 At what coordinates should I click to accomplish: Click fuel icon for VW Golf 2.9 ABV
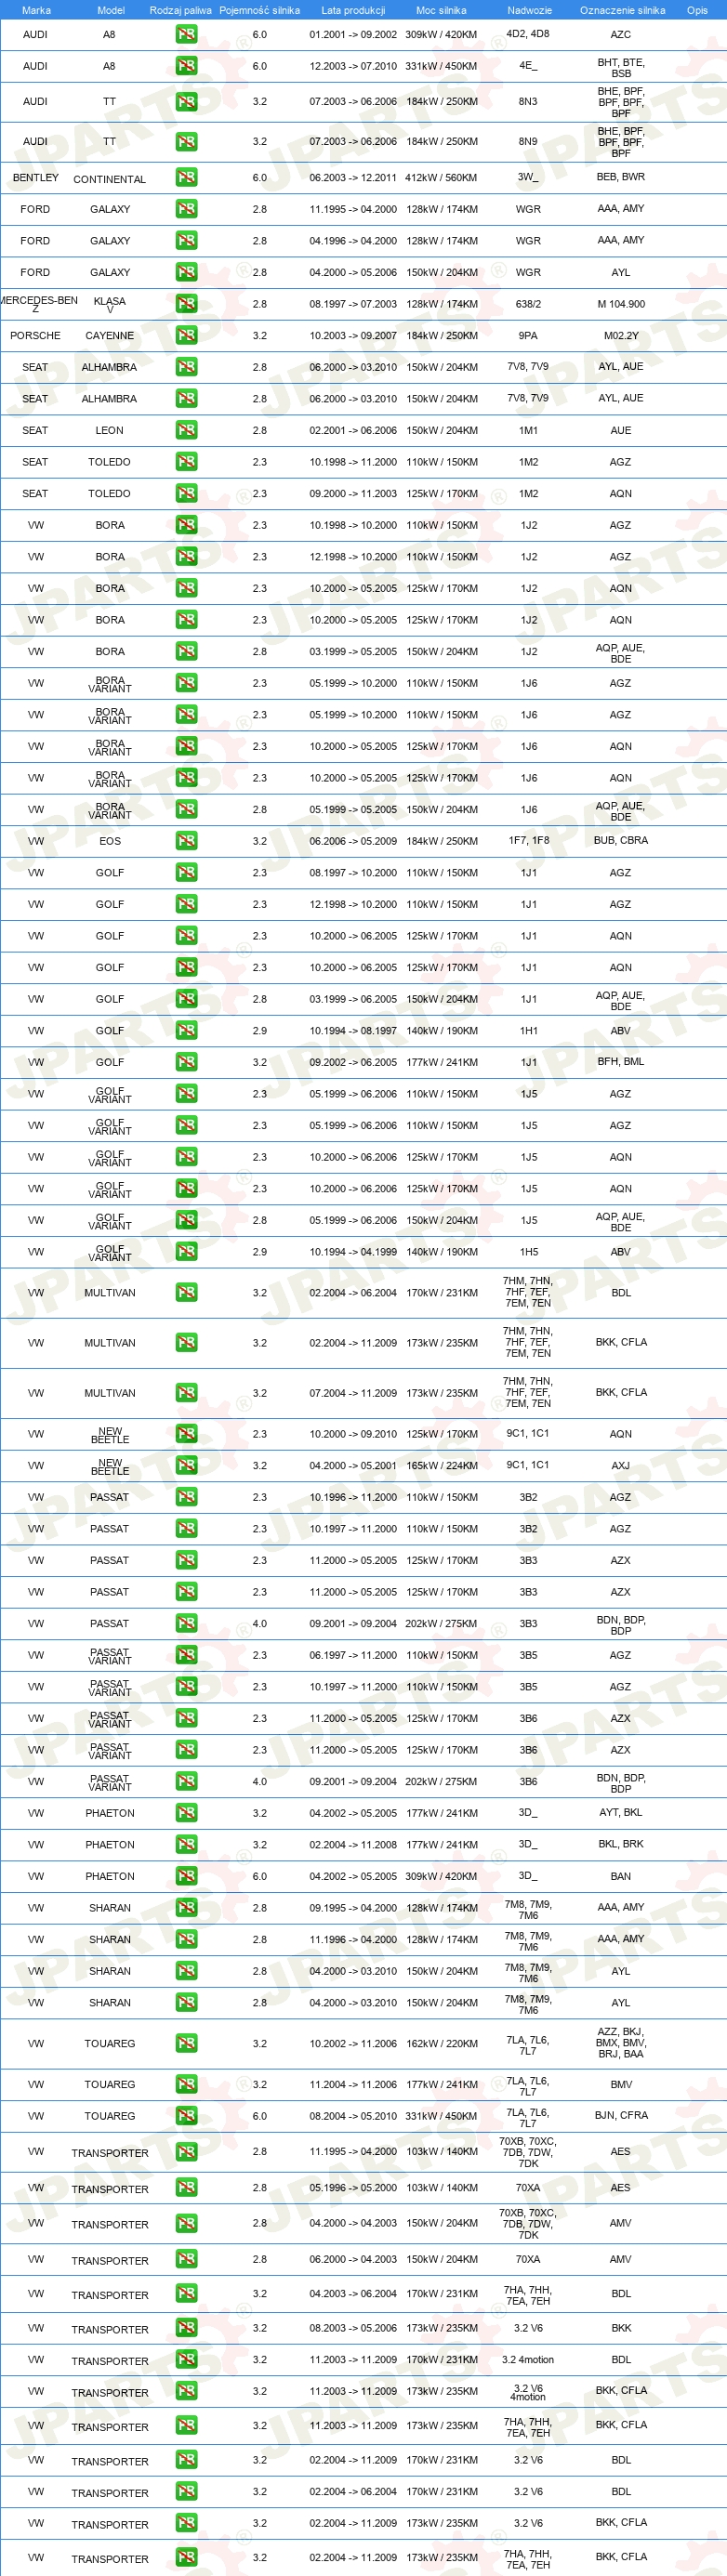[186, 1031]
